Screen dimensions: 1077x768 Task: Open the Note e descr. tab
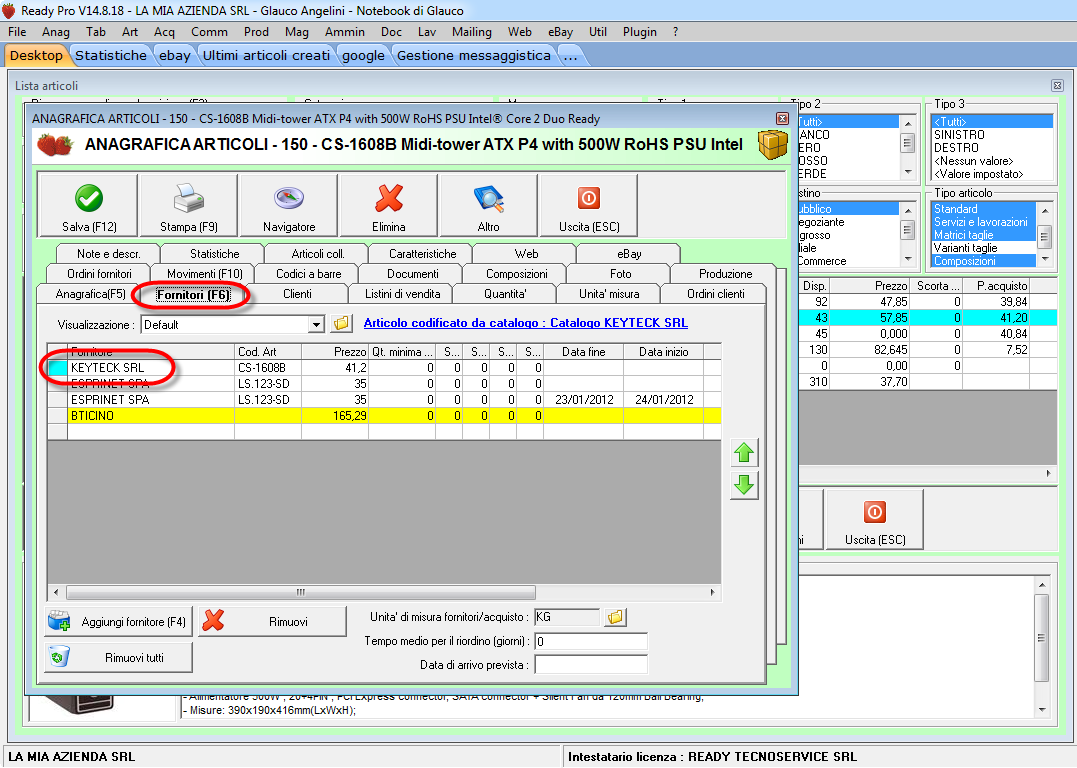pyautogui.click(x=109, y=253)
